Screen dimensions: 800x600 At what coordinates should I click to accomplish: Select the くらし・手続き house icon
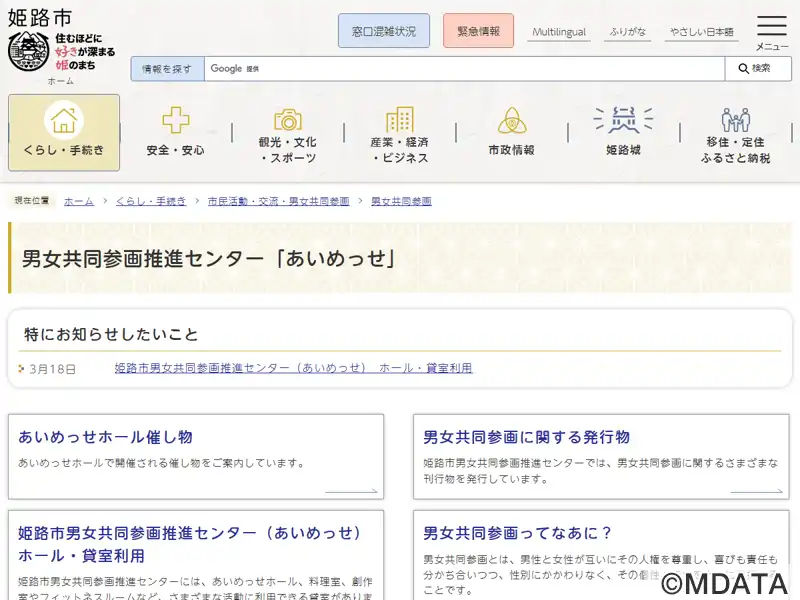pyautogui.click(x=64, y=121)
